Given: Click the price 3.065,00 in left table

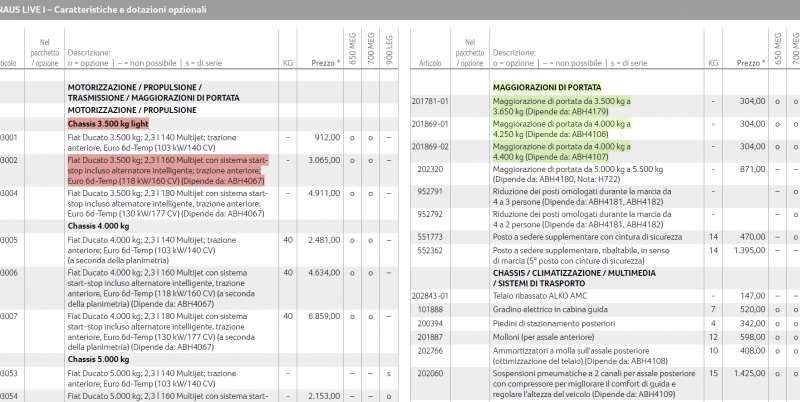Looking at the screenshot, I should [x=324, y=159].
